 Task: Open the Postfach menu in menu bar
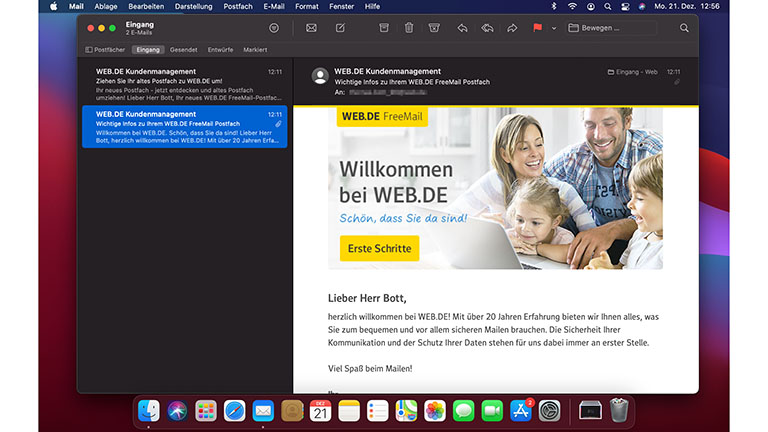point(237,6)
